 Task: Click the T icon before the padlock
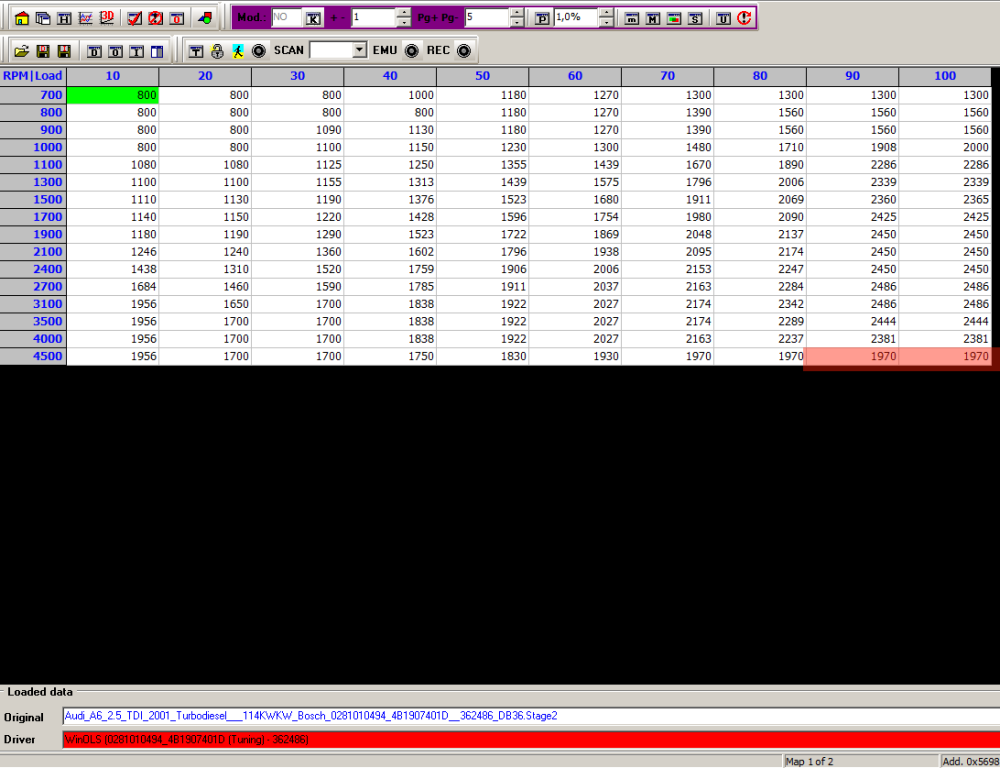[196, 52]
